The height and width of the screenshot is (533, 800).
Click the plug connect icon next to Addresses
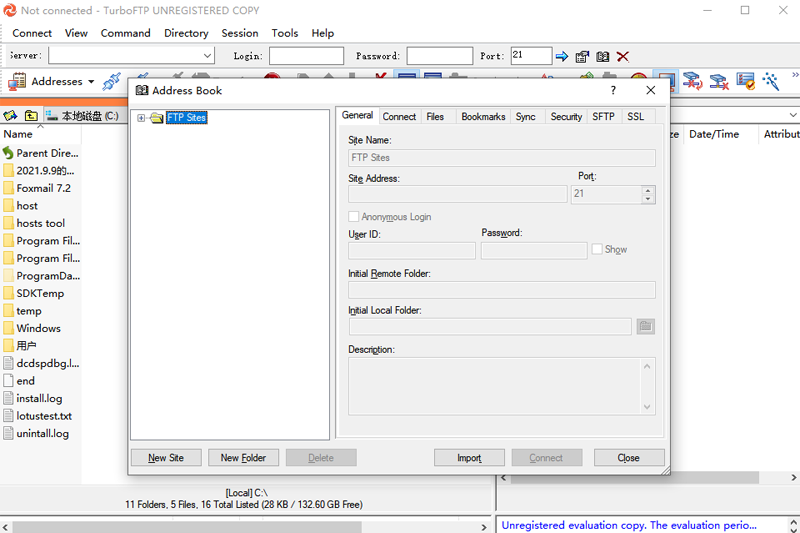pos(111,82)
